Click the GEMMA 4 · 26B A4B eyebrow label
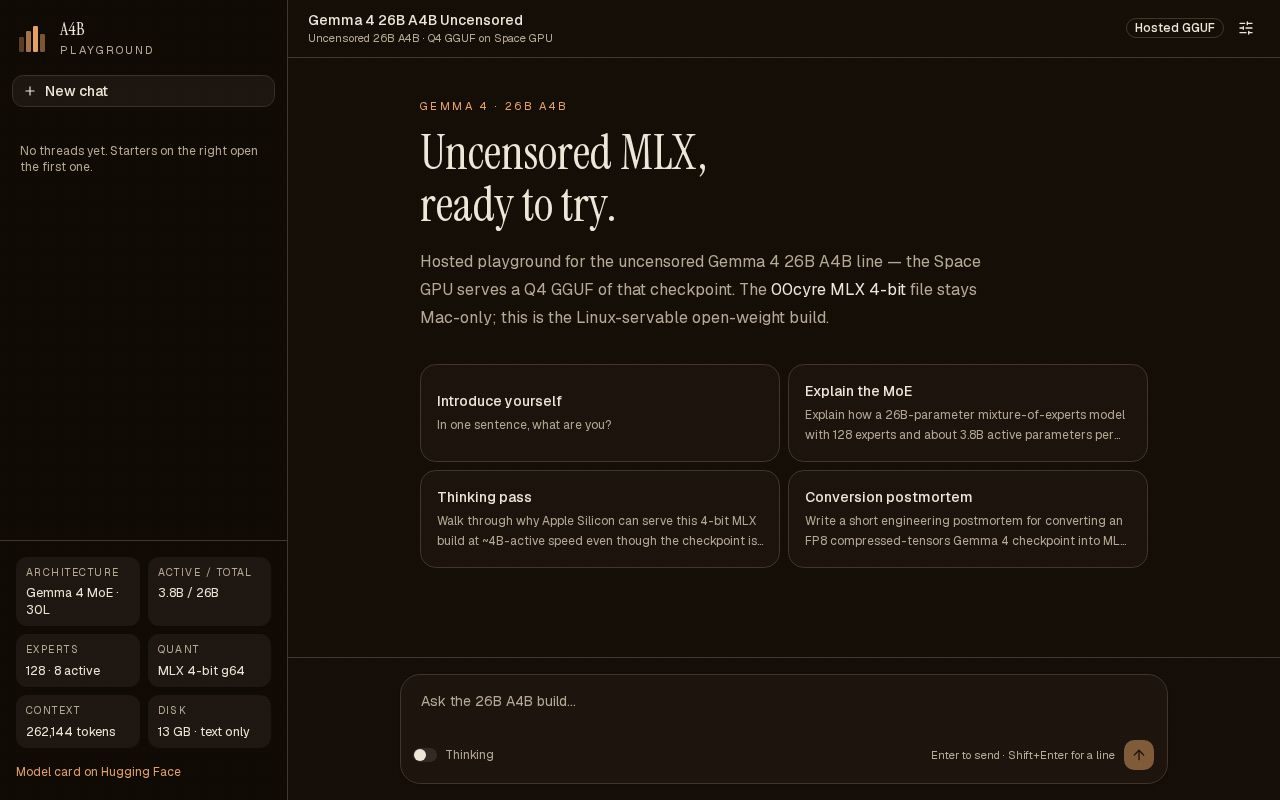The width and height of the screenshot is (1280, 800). pyautogui.click(x=494, y=106)
